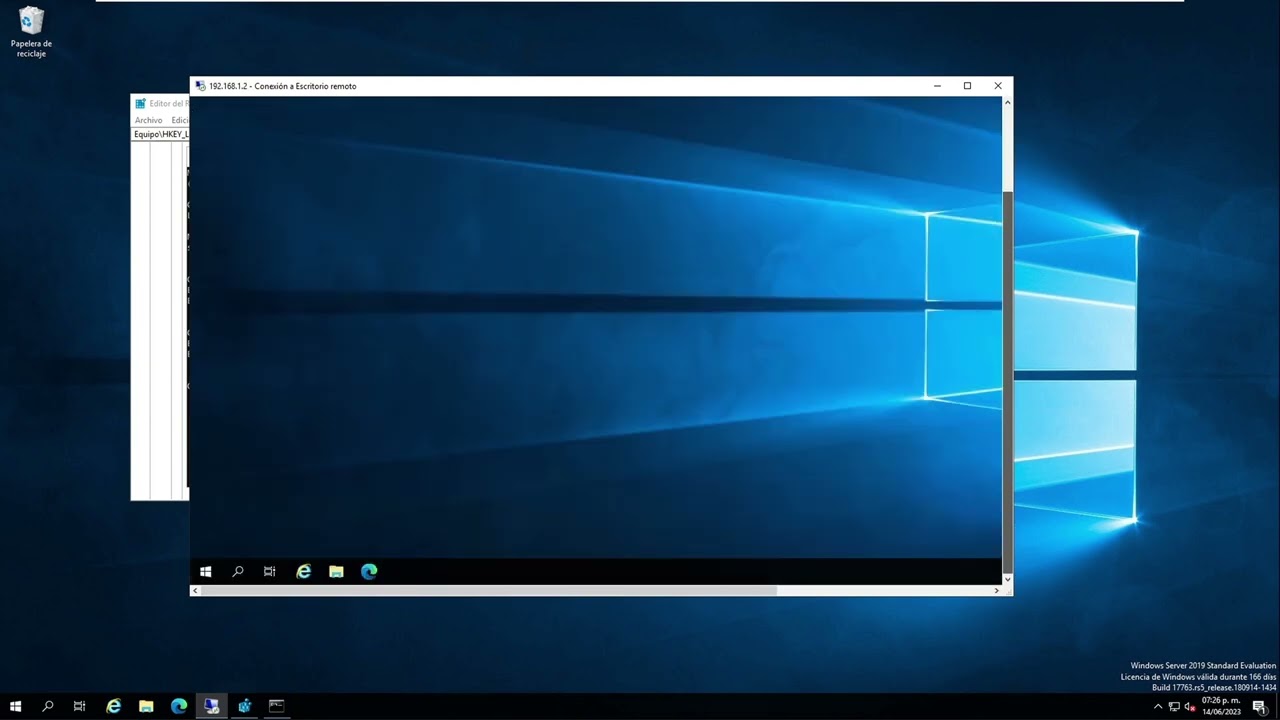Switch to Command Prompt taskbar icon

[277, 706]
